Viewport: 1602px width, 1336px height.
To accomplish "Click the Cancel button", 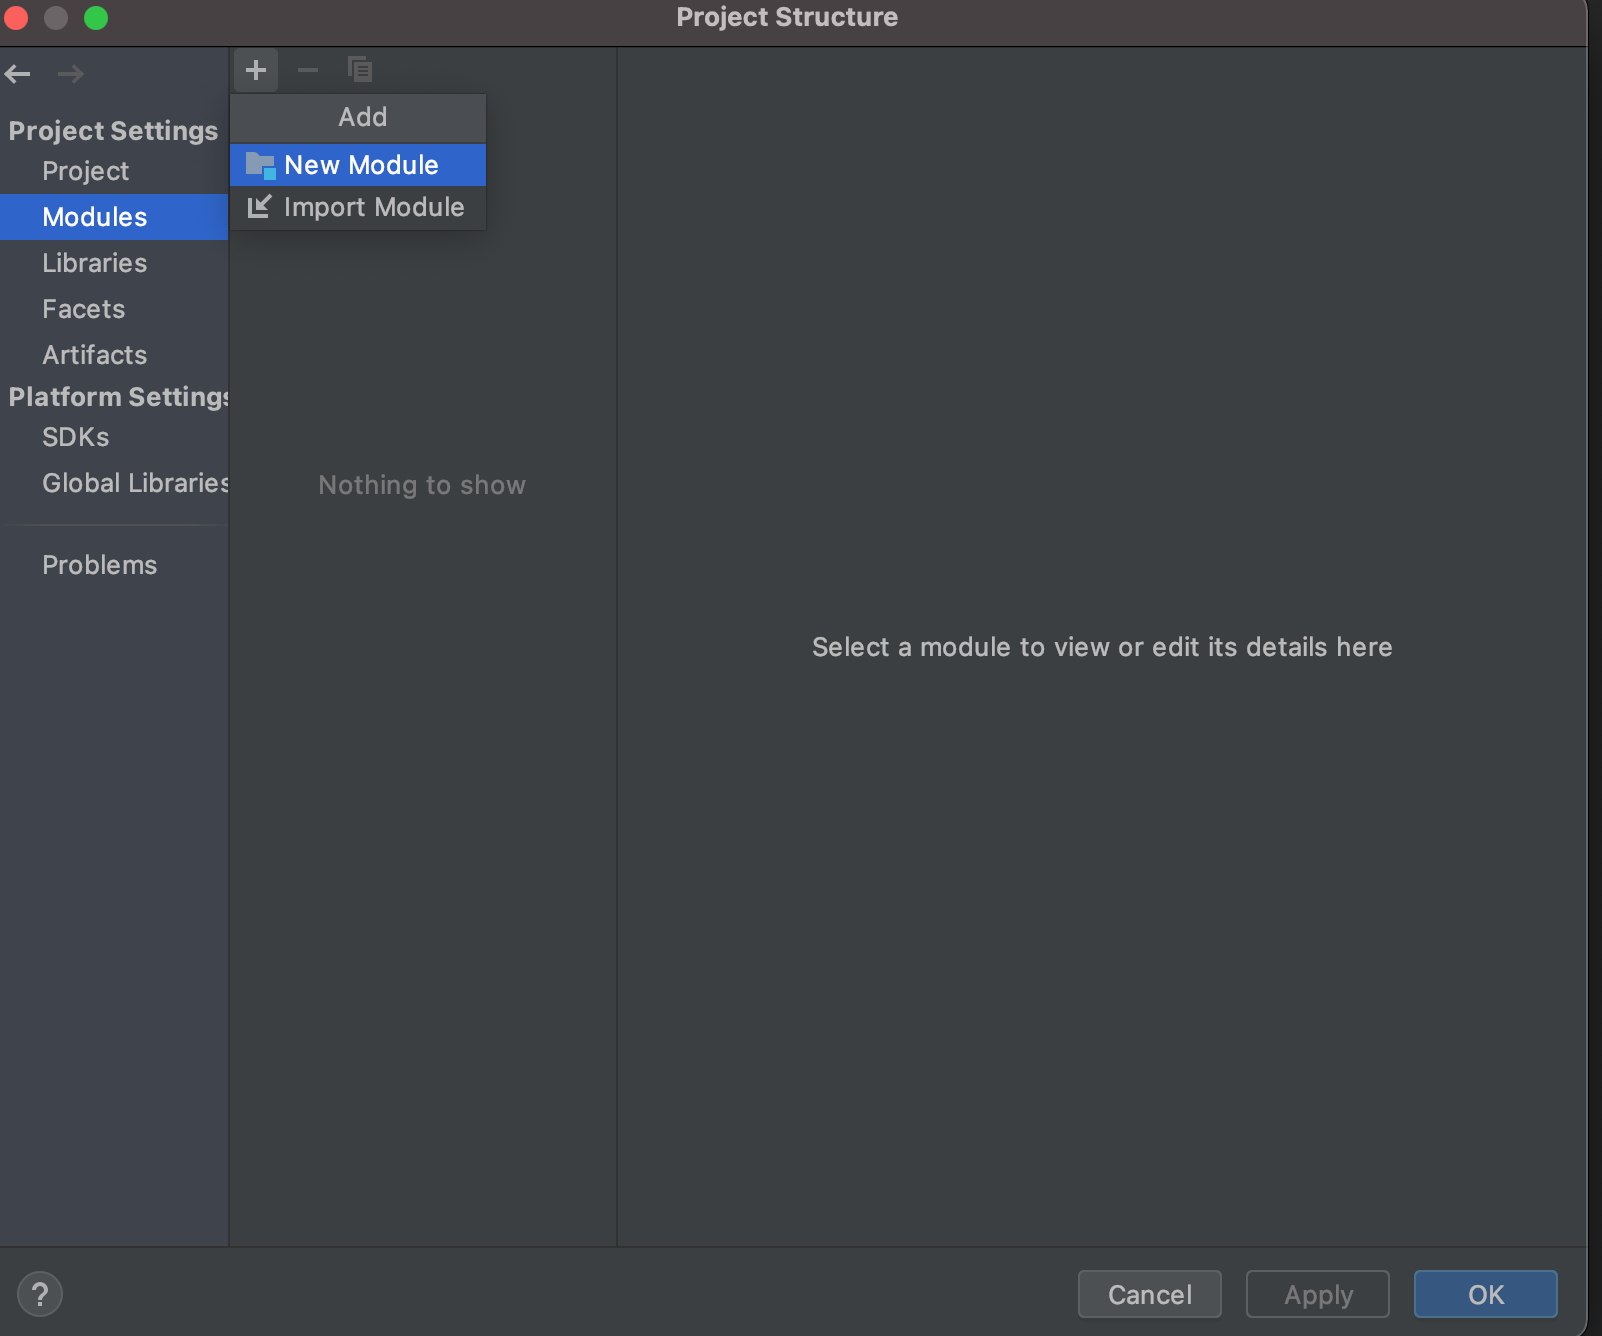I will [1150, 1294].
